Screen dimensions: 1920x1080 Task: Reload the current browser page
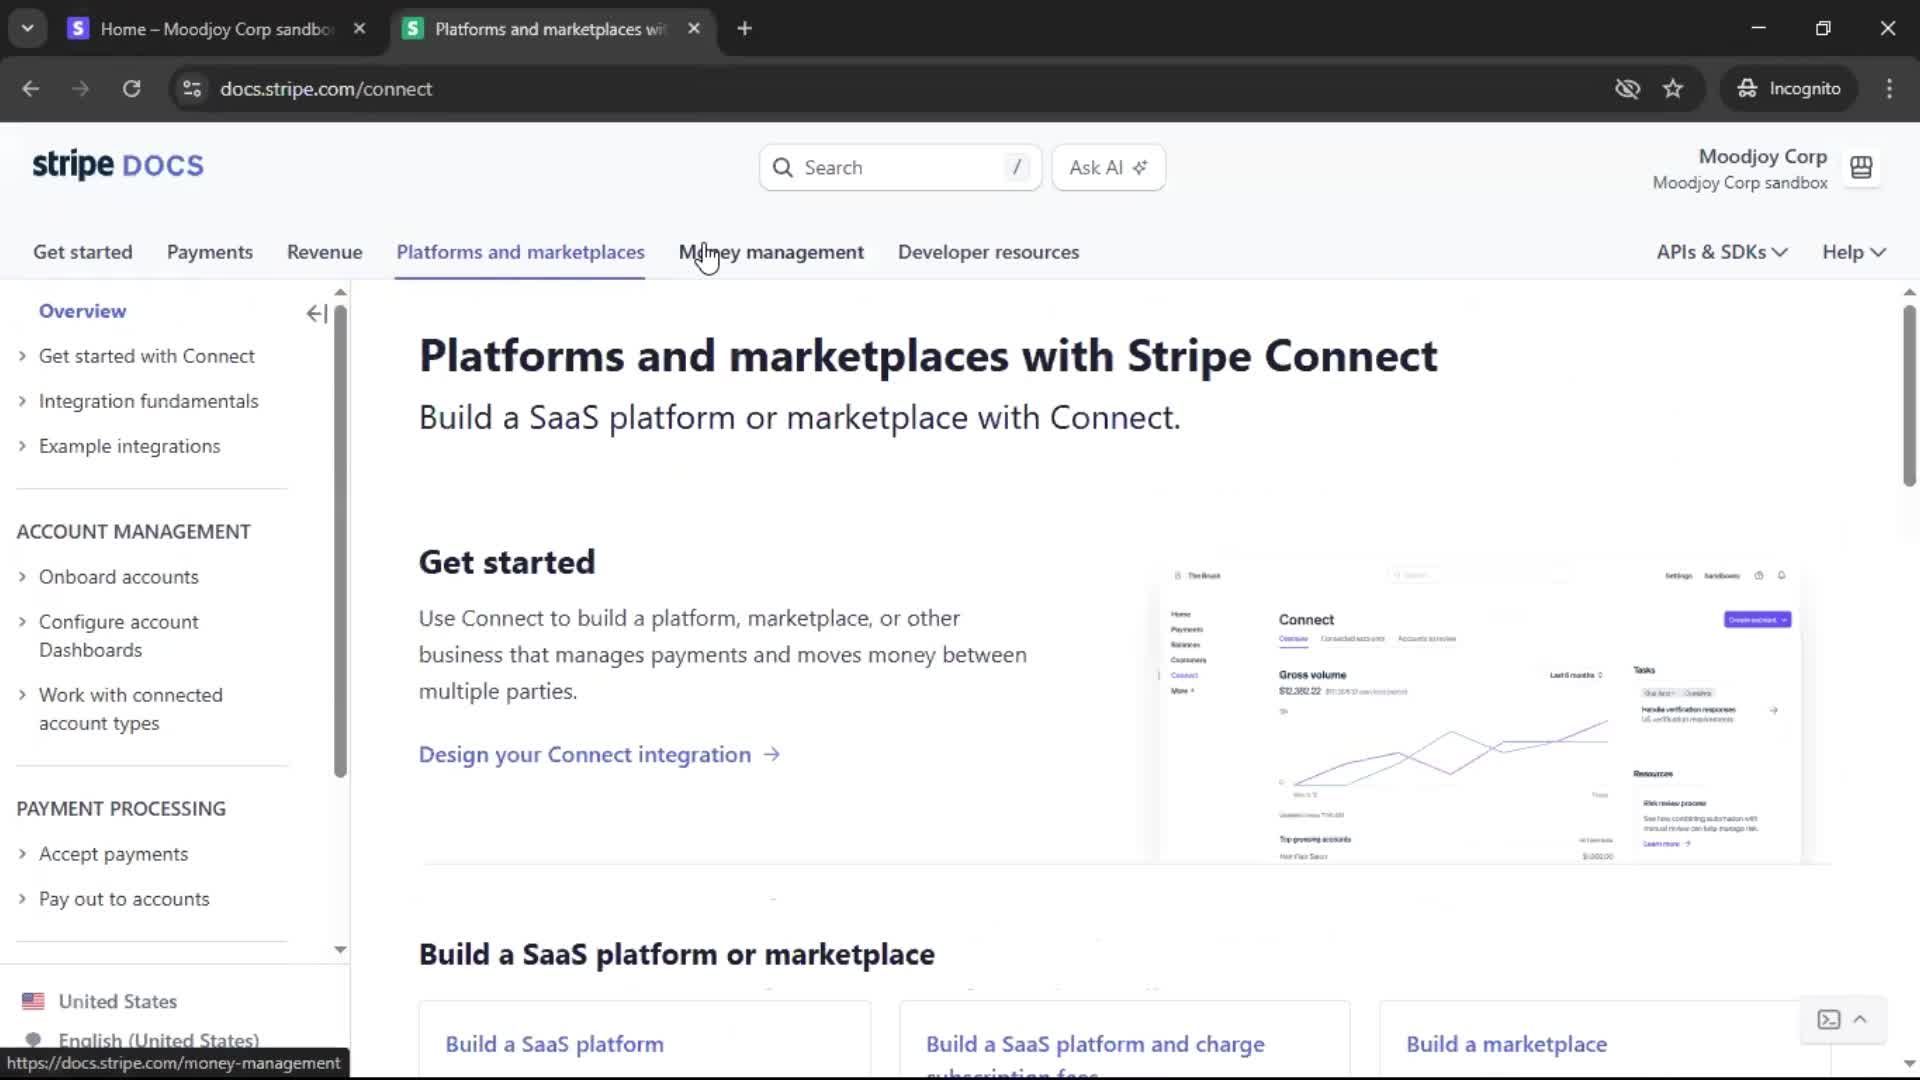(x=131, y=89)
